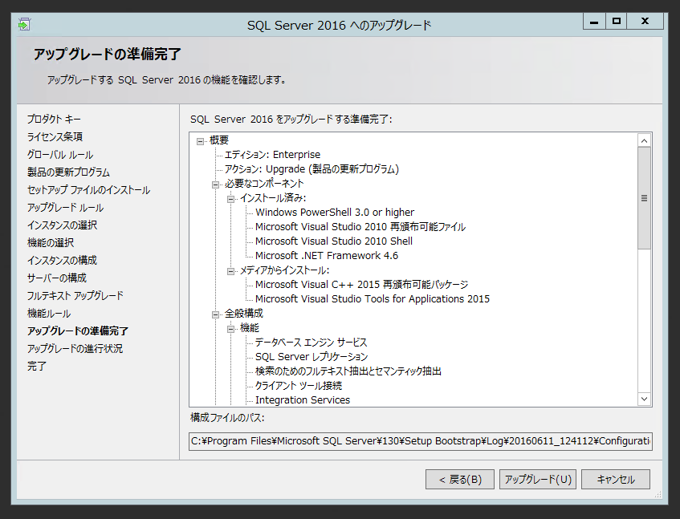Select 検索のためのフルテキスト抽出 row

(348, 371)
